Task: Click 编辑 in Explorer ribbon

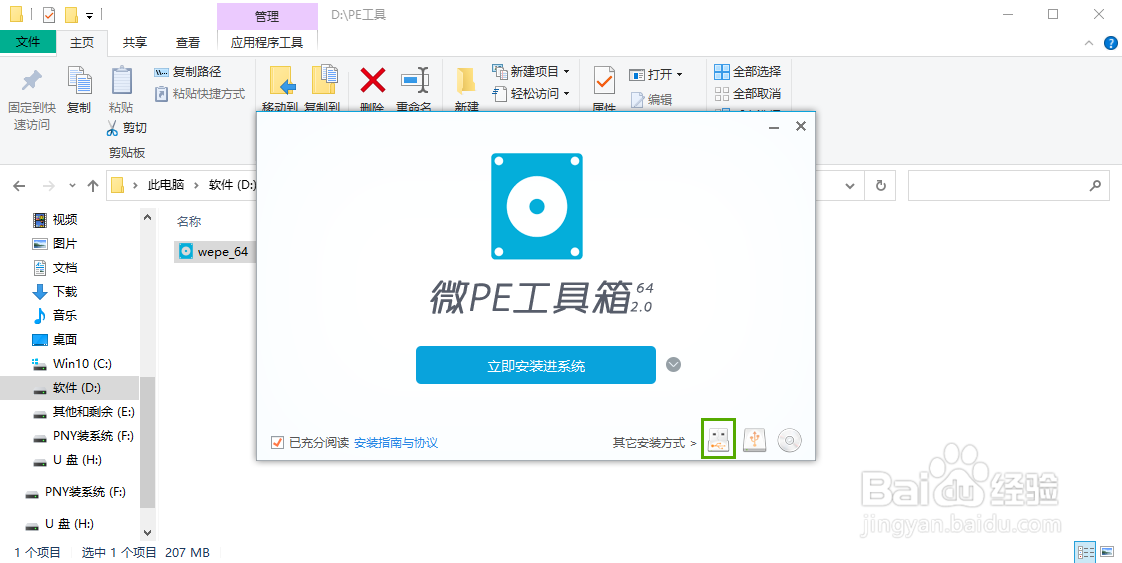Action: coord(651,99)
